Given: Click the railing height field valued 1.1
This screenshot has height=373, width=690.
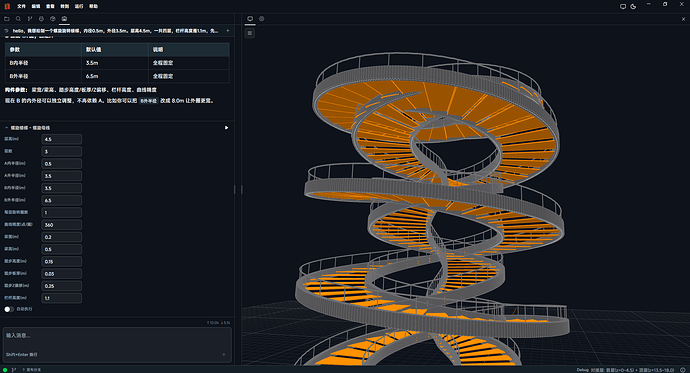Looking at the screenshot, I should tap(62, 298).
